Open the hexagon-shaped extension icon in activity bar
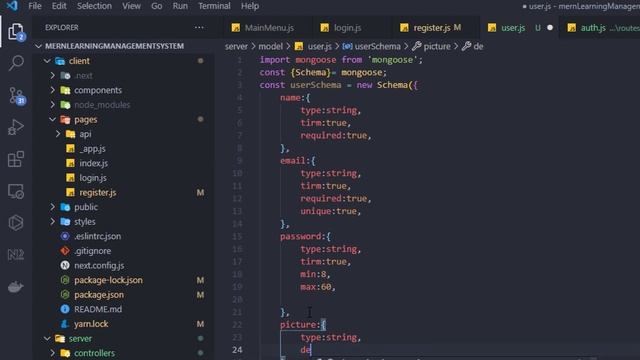 (x=16, y=223)
